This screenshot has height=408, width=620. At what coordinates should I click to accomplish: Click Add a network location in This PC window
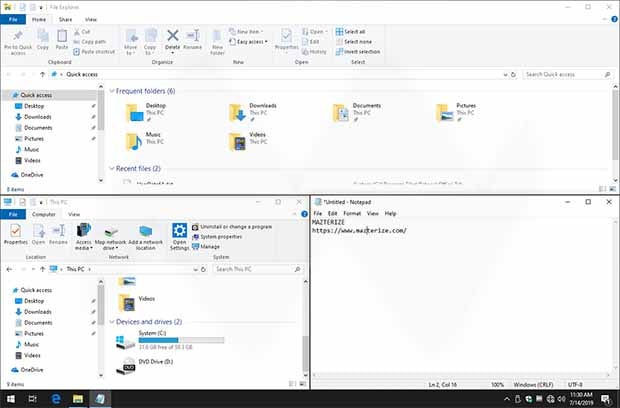pos(146,237)
